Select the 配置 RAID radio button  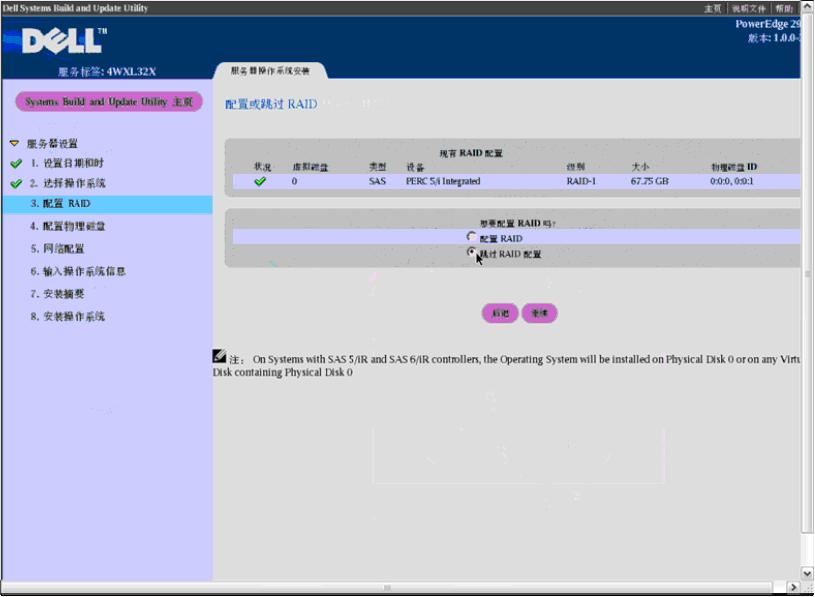pos(471,237)
